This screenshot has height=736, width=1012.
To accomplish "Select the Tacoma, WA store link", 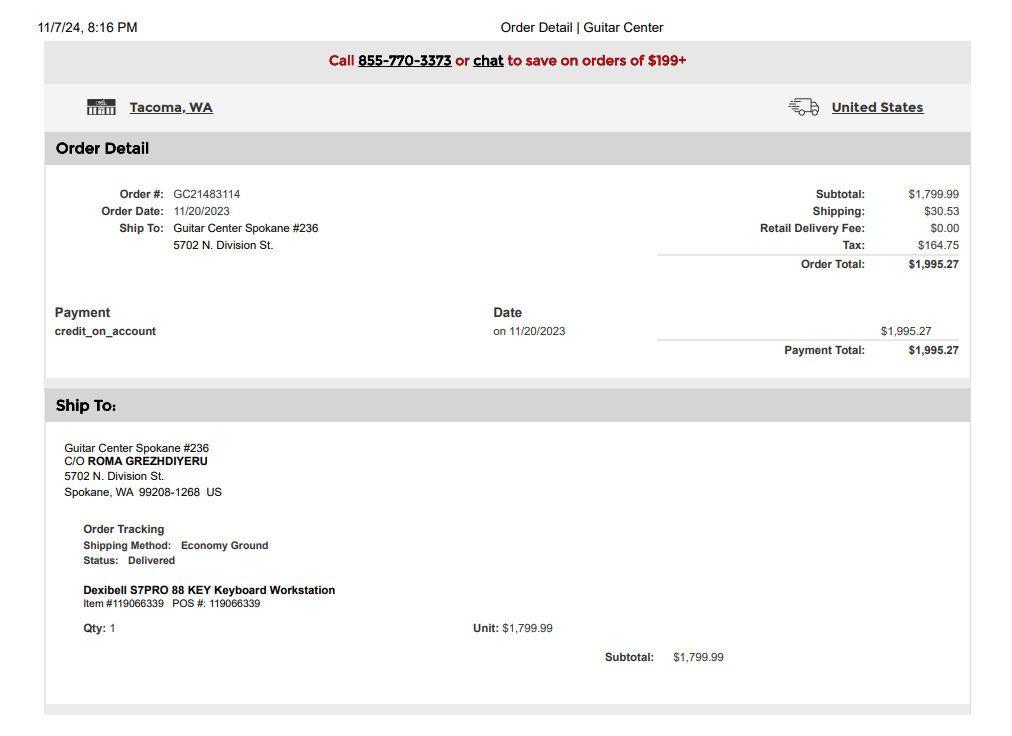I will pos(171,107).
